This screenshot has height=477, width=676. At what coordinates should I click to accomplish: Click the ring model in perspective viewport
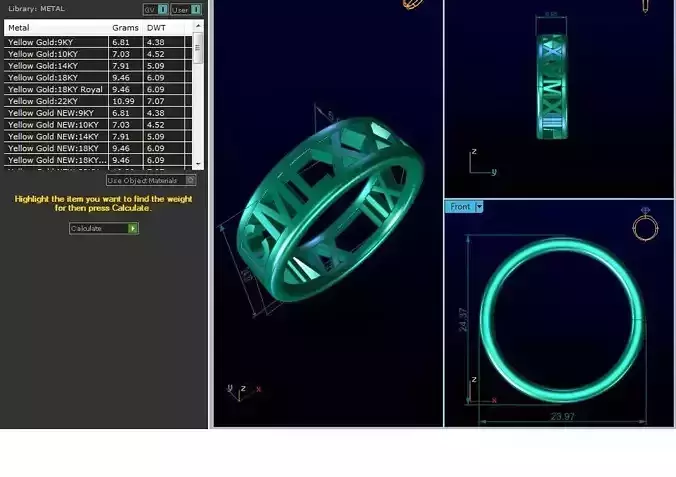(x=330, y=209)
